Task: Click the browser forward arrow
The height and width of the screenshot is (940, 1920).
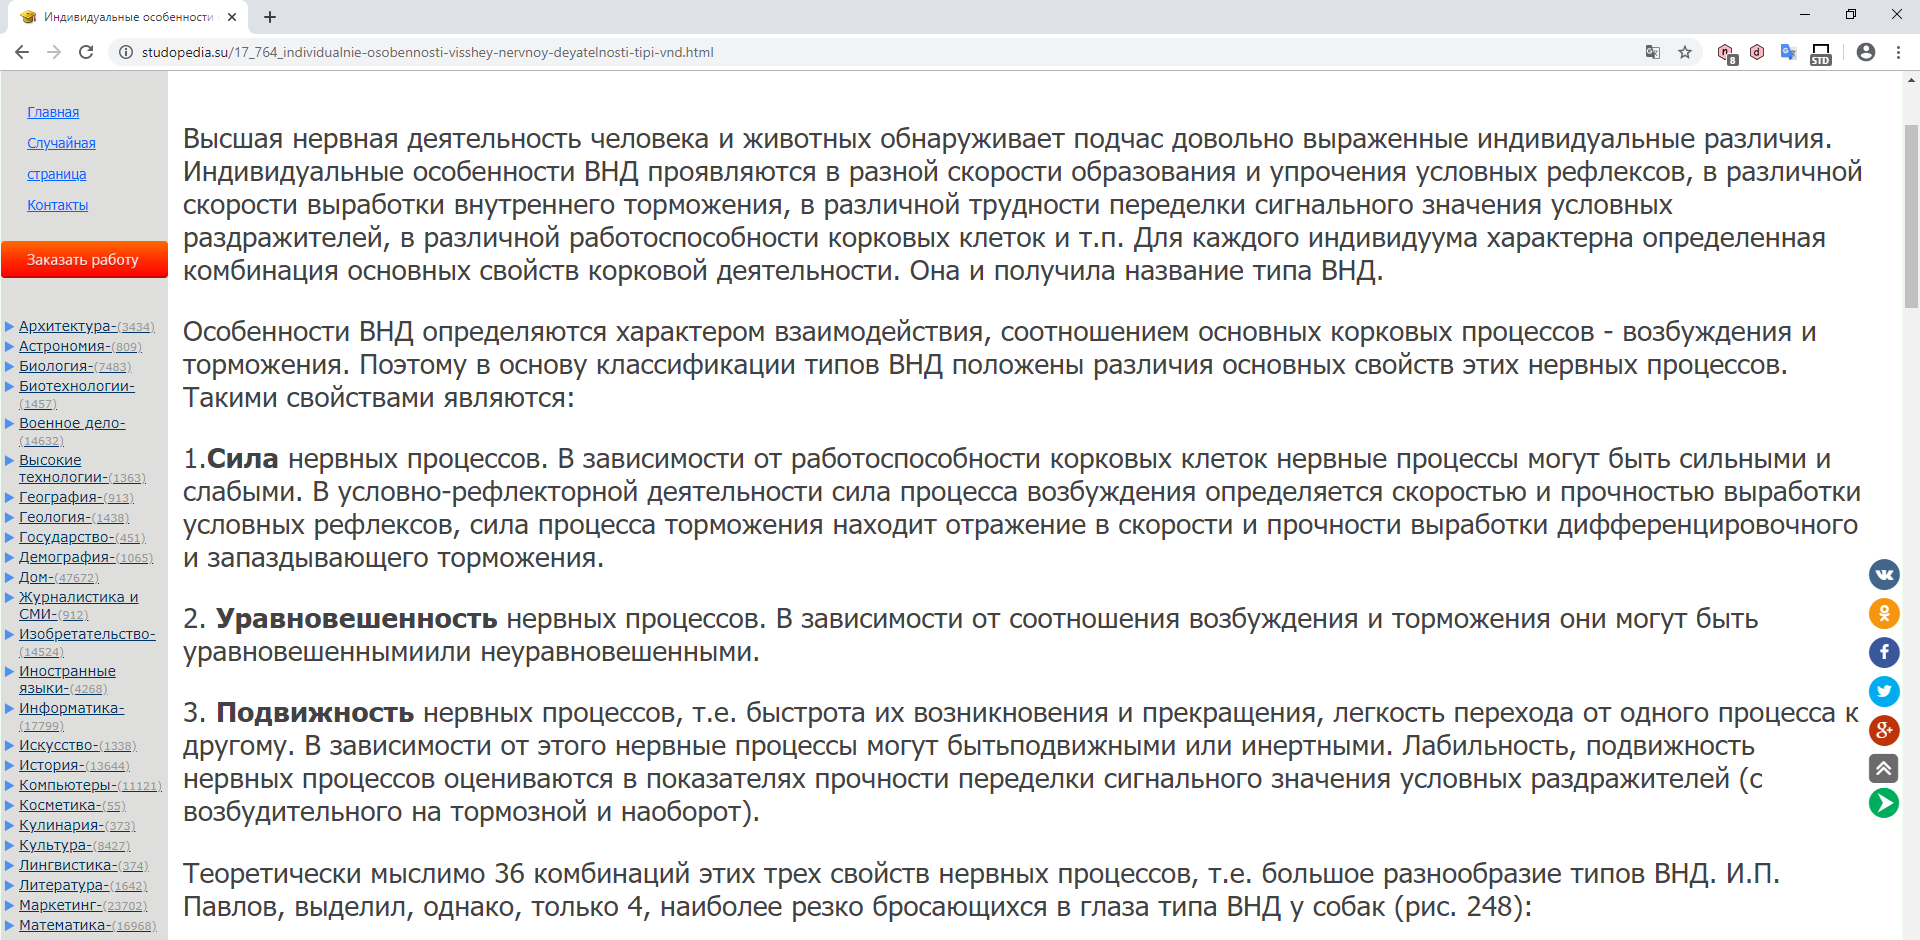Action: pos(54,52)
